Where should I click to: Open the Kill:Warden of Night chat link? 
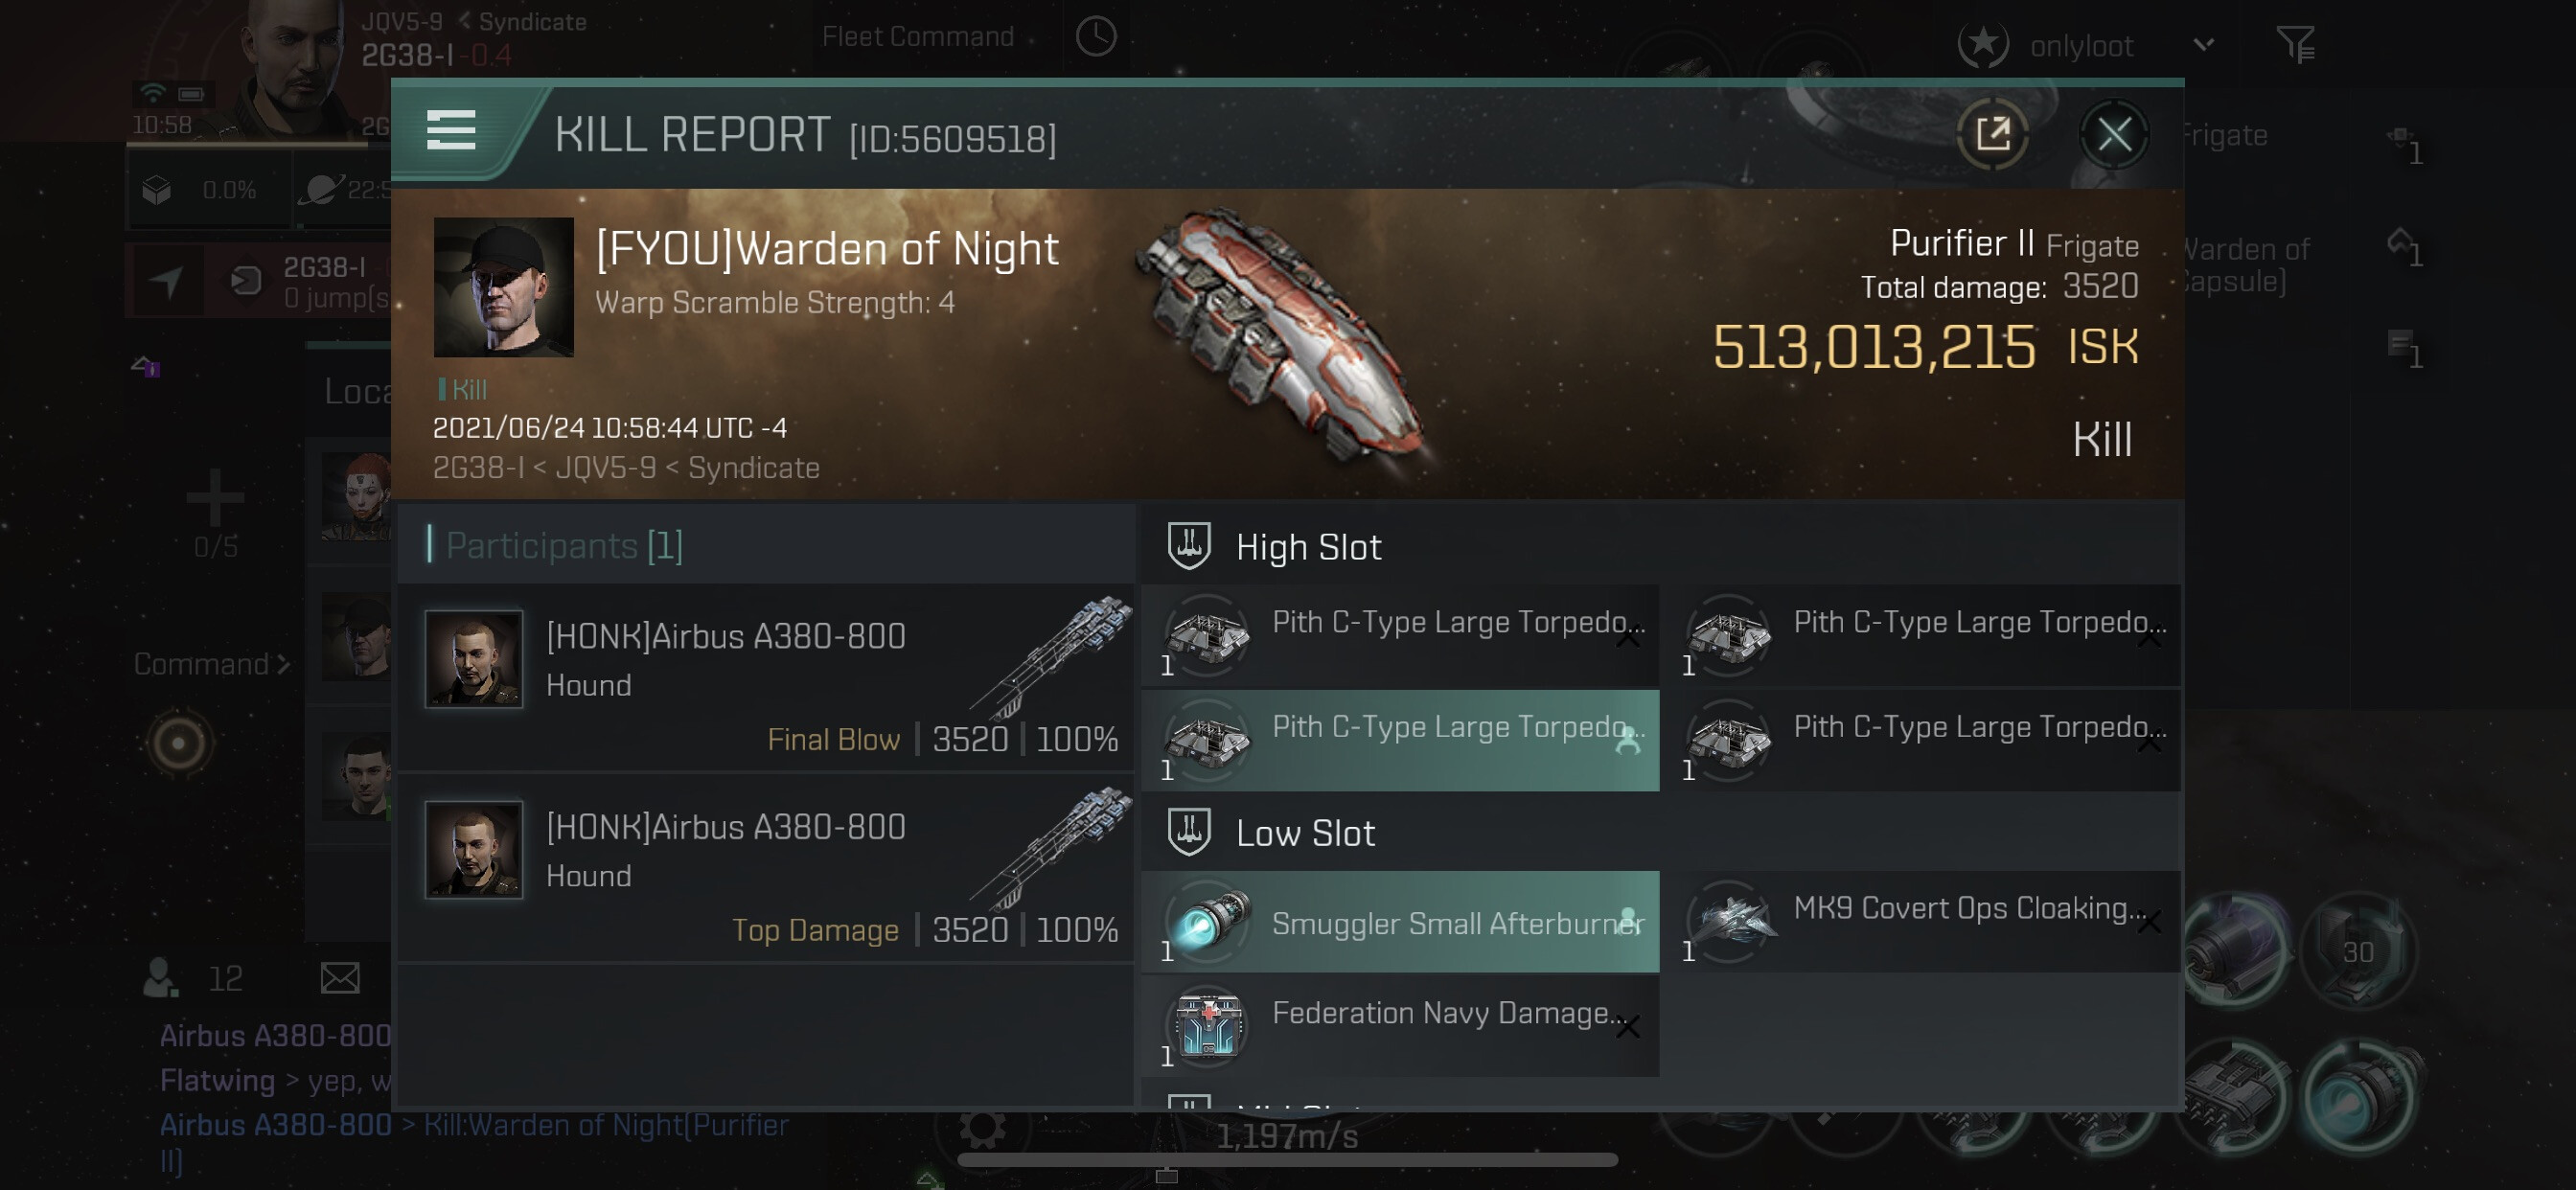coord(606,1125)
